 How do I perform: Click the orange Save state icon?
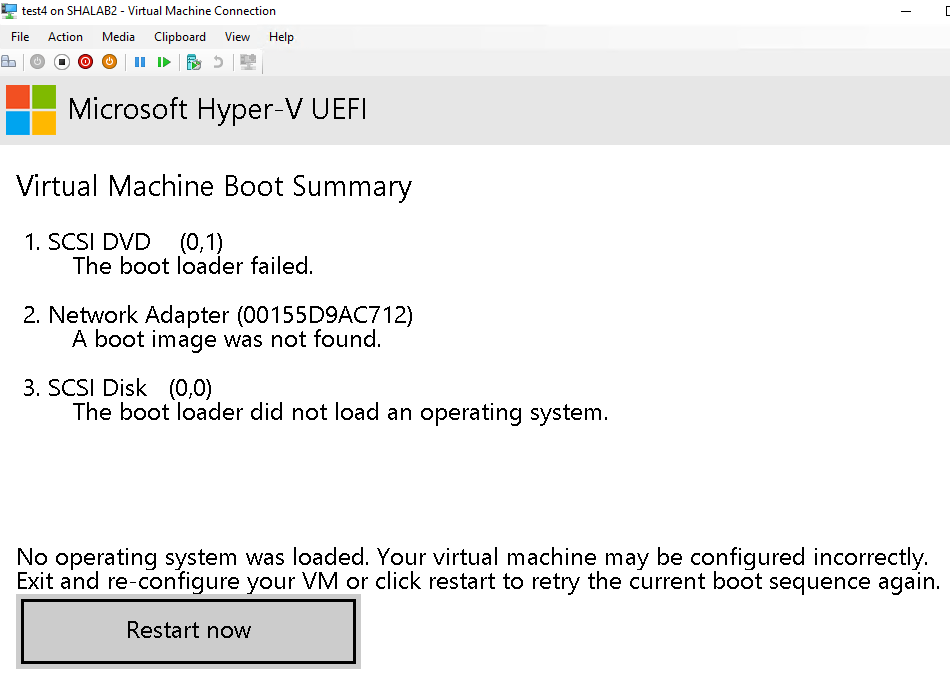110,62
